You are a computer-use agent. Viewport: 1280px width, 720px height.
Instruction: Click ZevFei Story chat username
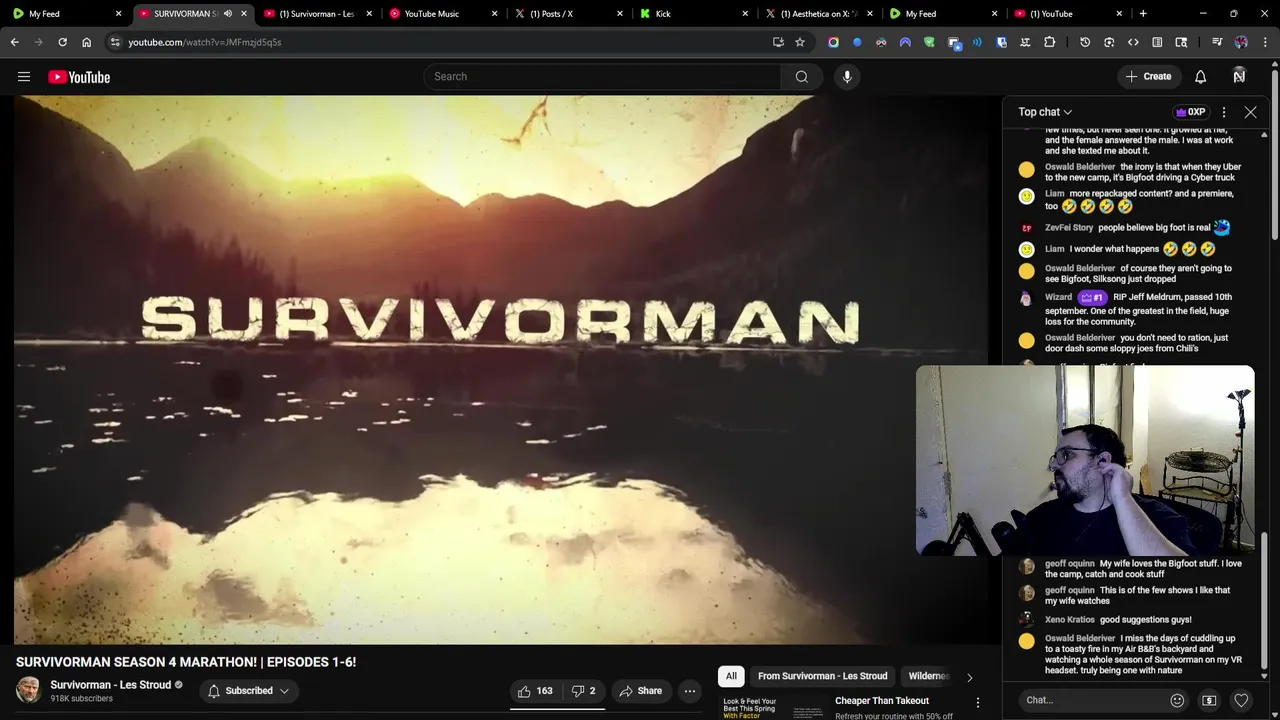click(1069, 228)
